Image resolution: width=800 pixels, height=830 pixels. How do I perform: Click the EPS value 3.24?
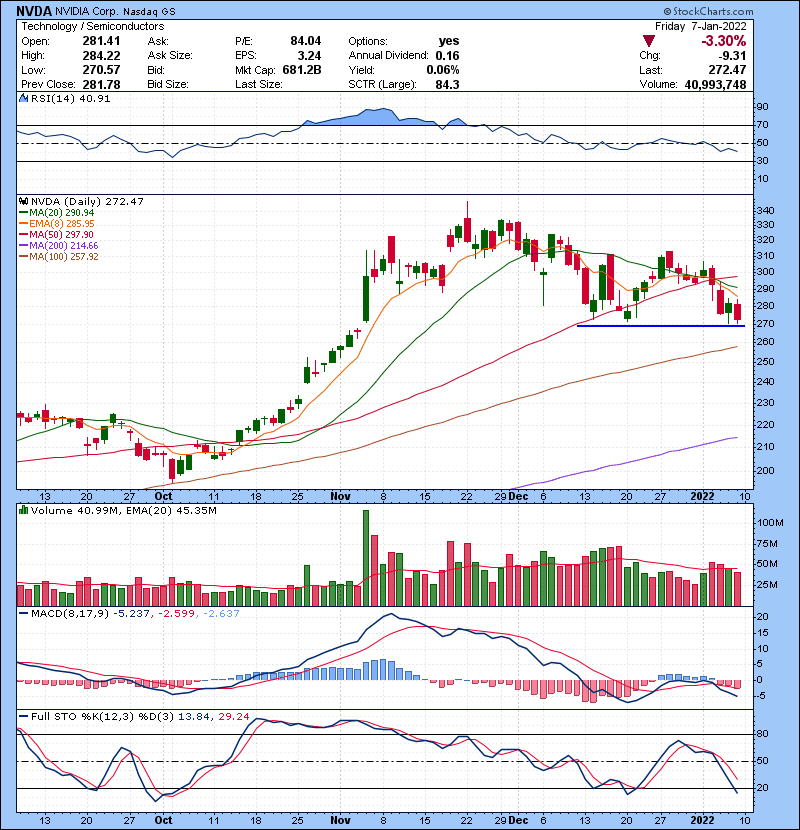click(x=309, y=56)
